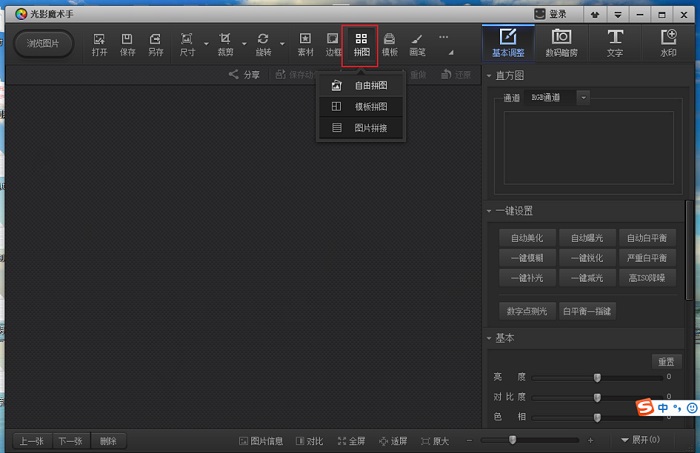Choose 图片拼接 from the collage menu
The width and height of the screenshot is (700, 453).
point(361,128)
